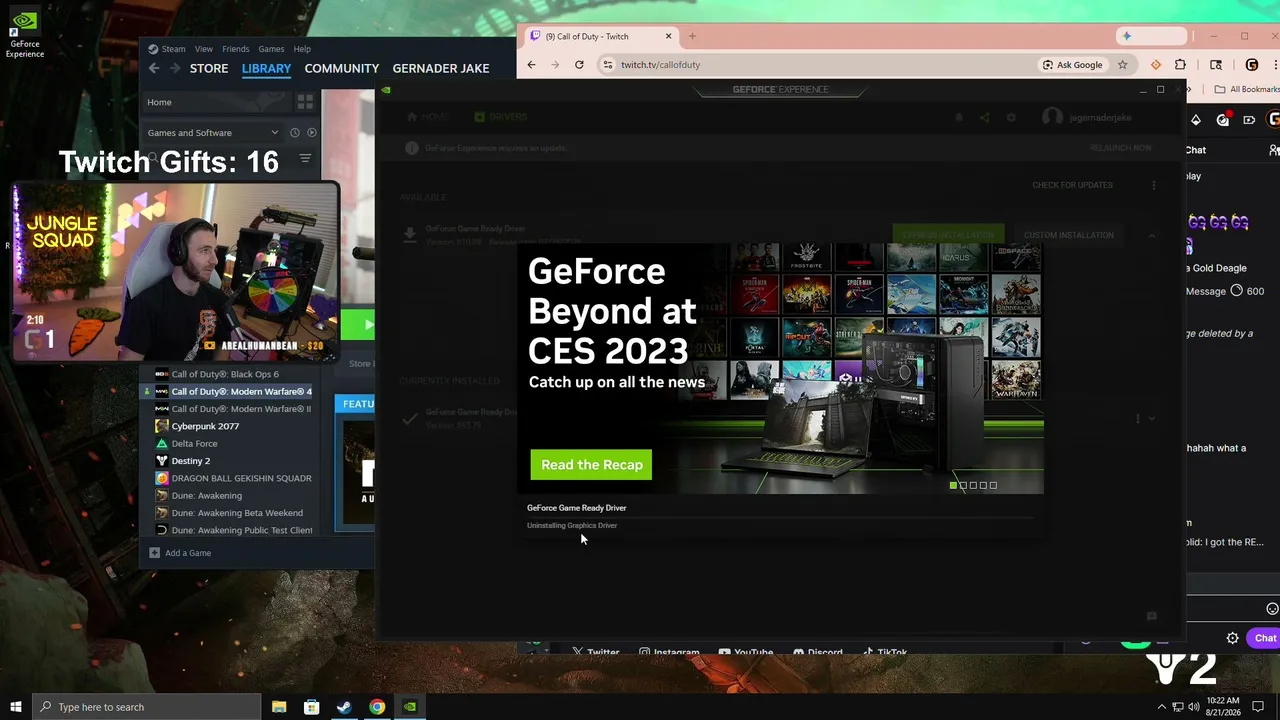Click the GeForce Experience share icon

coord(984,117)
